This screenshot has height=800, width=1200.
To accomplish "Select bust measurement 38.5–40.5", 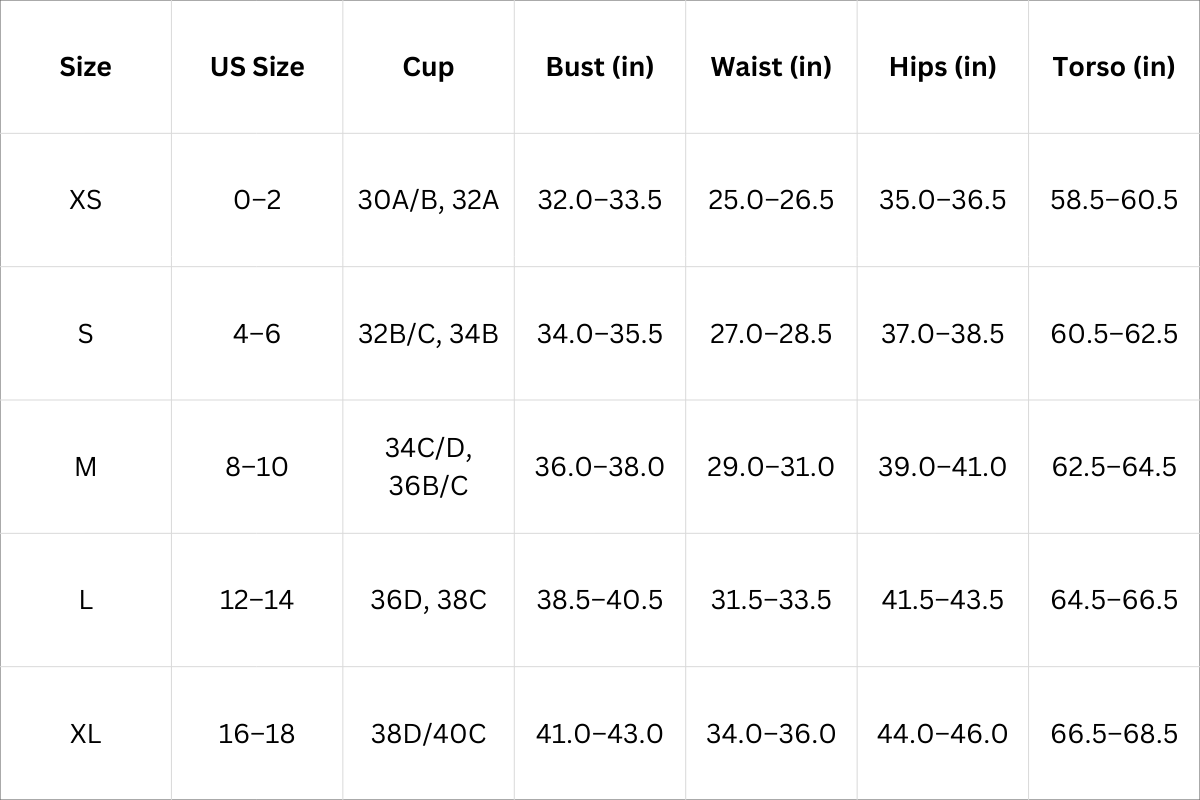I will point(600,600).
